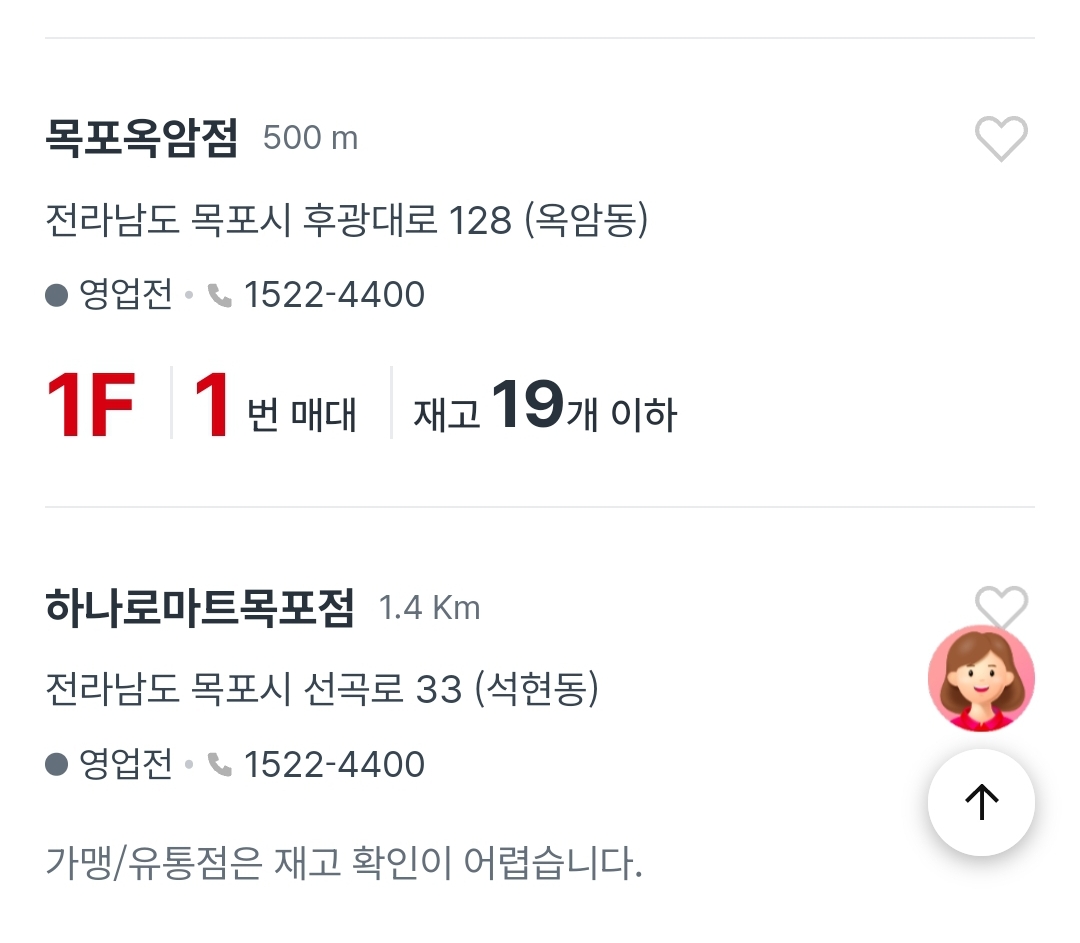This screenshot has width=1080, height=943.
Task: Tap the phone icon beside 목포옥암점's number
Action: click(219, 294)
